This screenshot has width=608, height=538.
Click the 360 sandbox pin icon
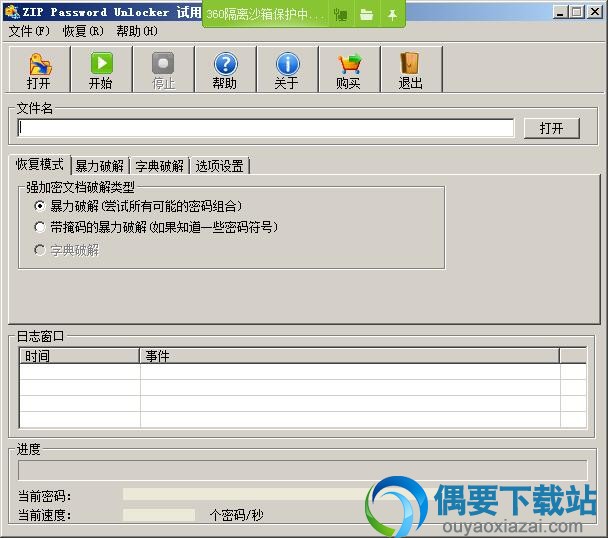tap(392, 15)
